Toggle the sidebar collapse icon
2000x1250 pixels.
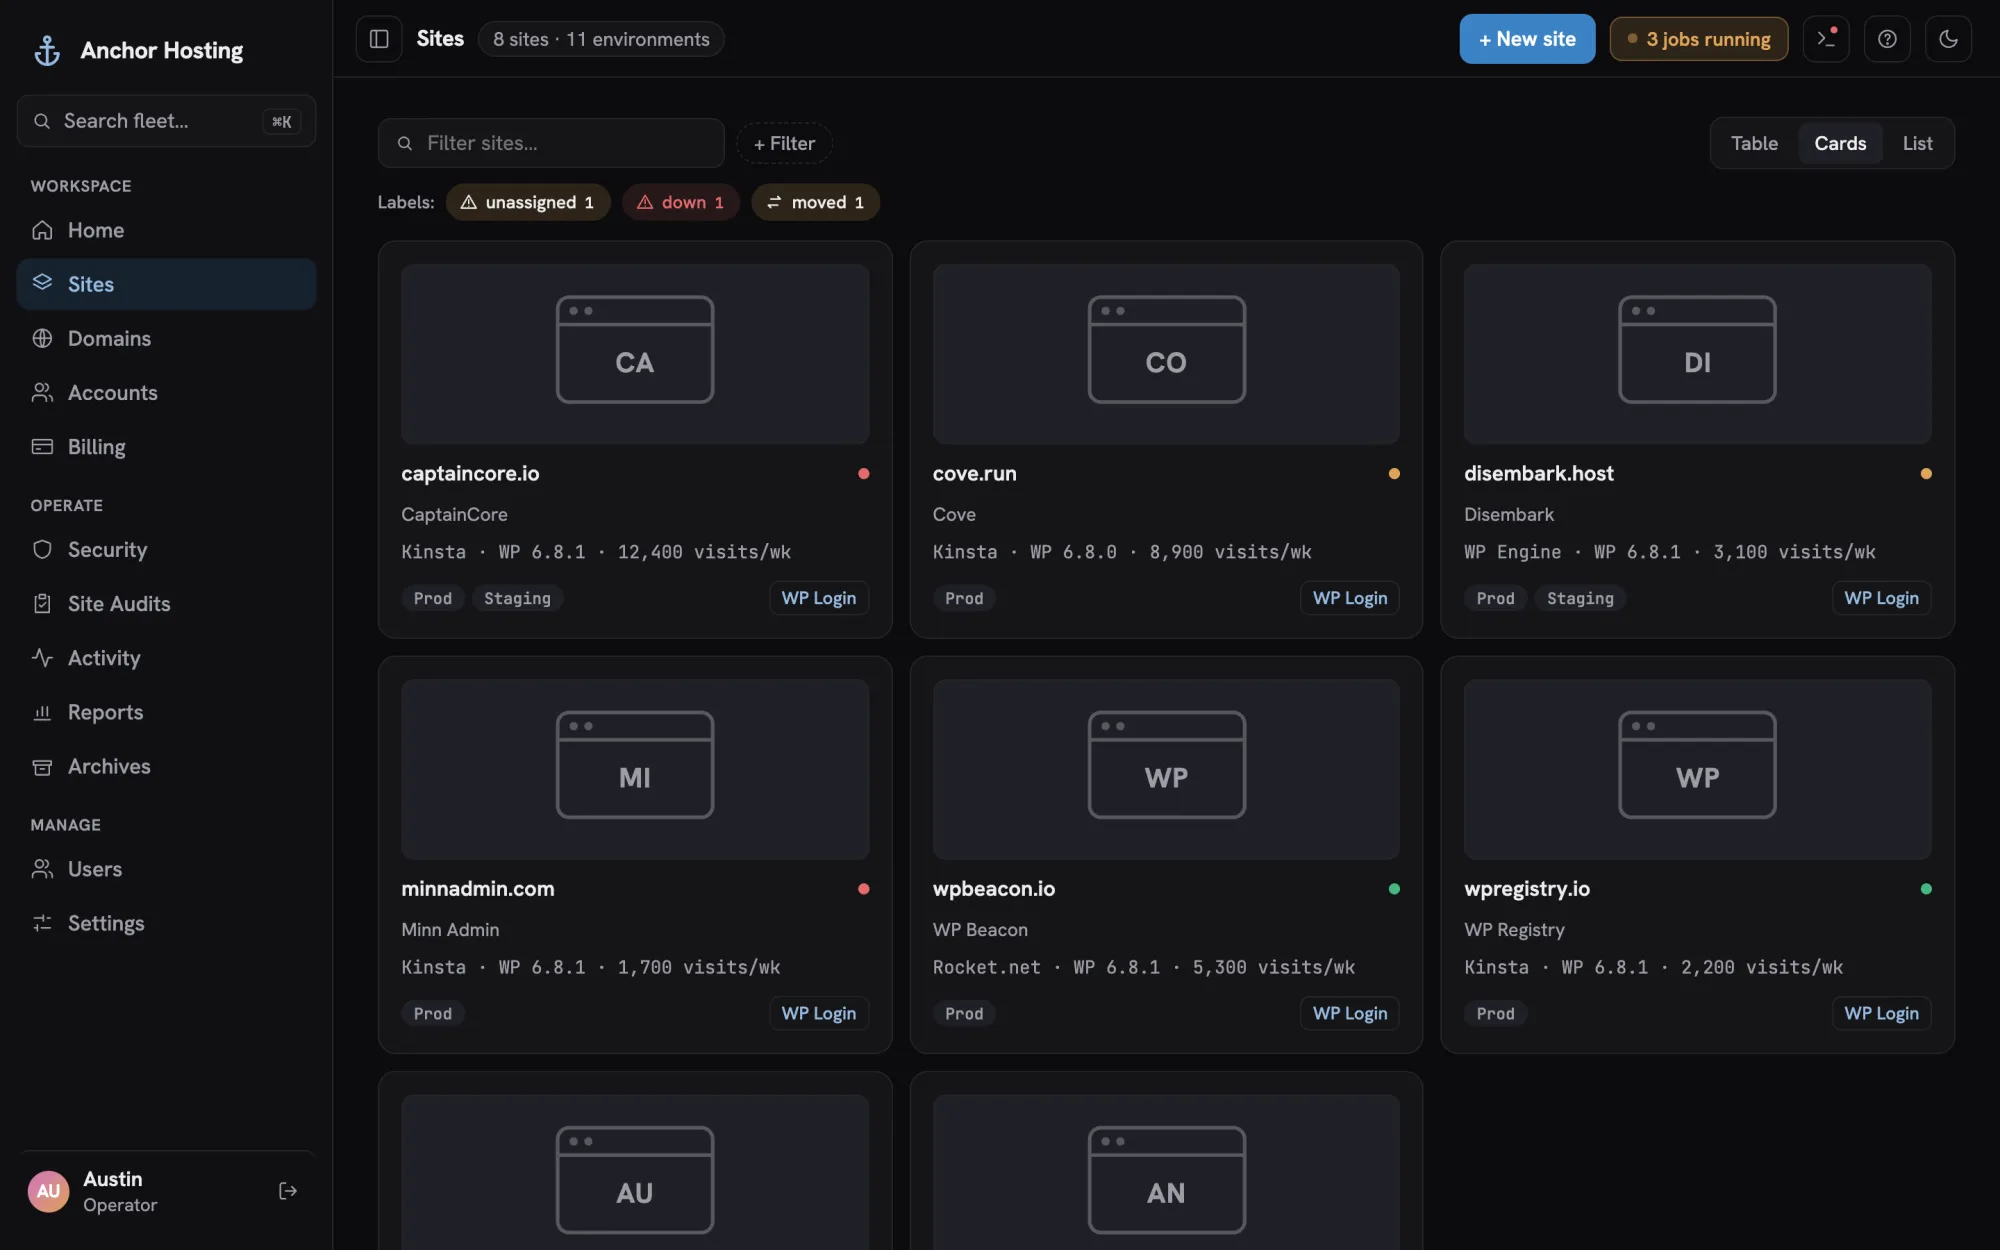pos(379,39)
